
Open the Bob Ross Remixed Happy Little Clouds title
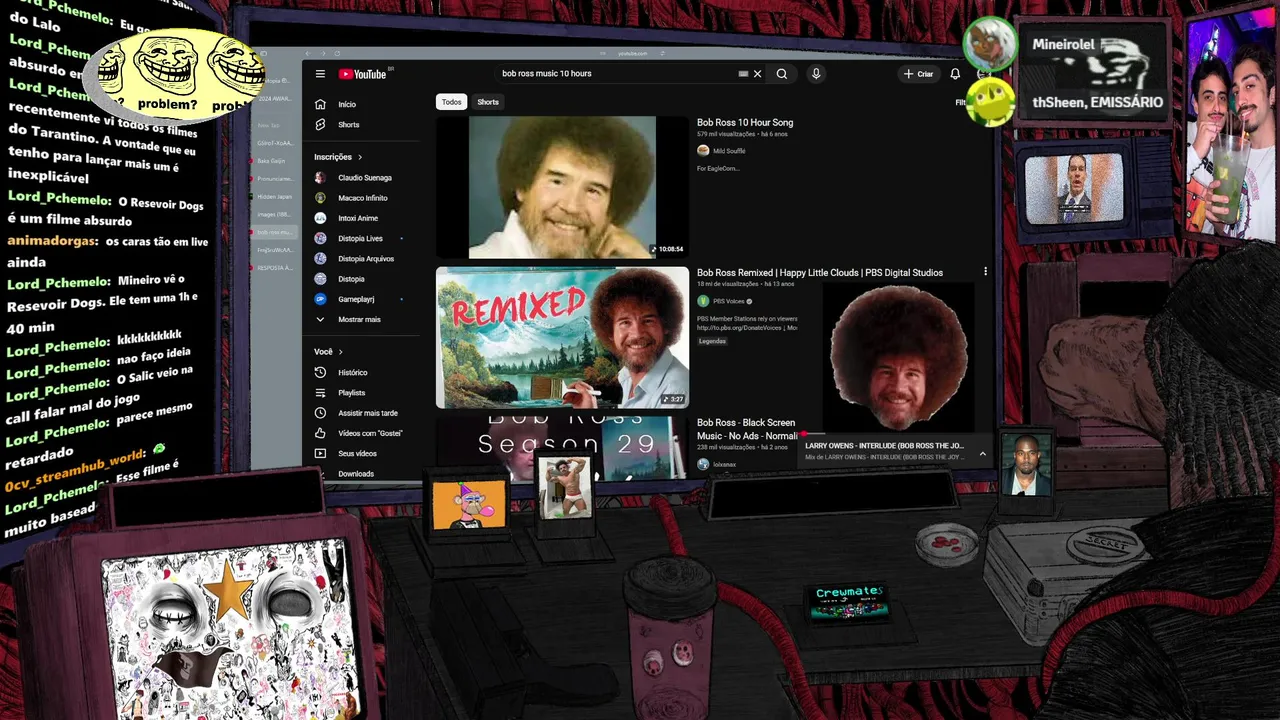coord(820,273)
